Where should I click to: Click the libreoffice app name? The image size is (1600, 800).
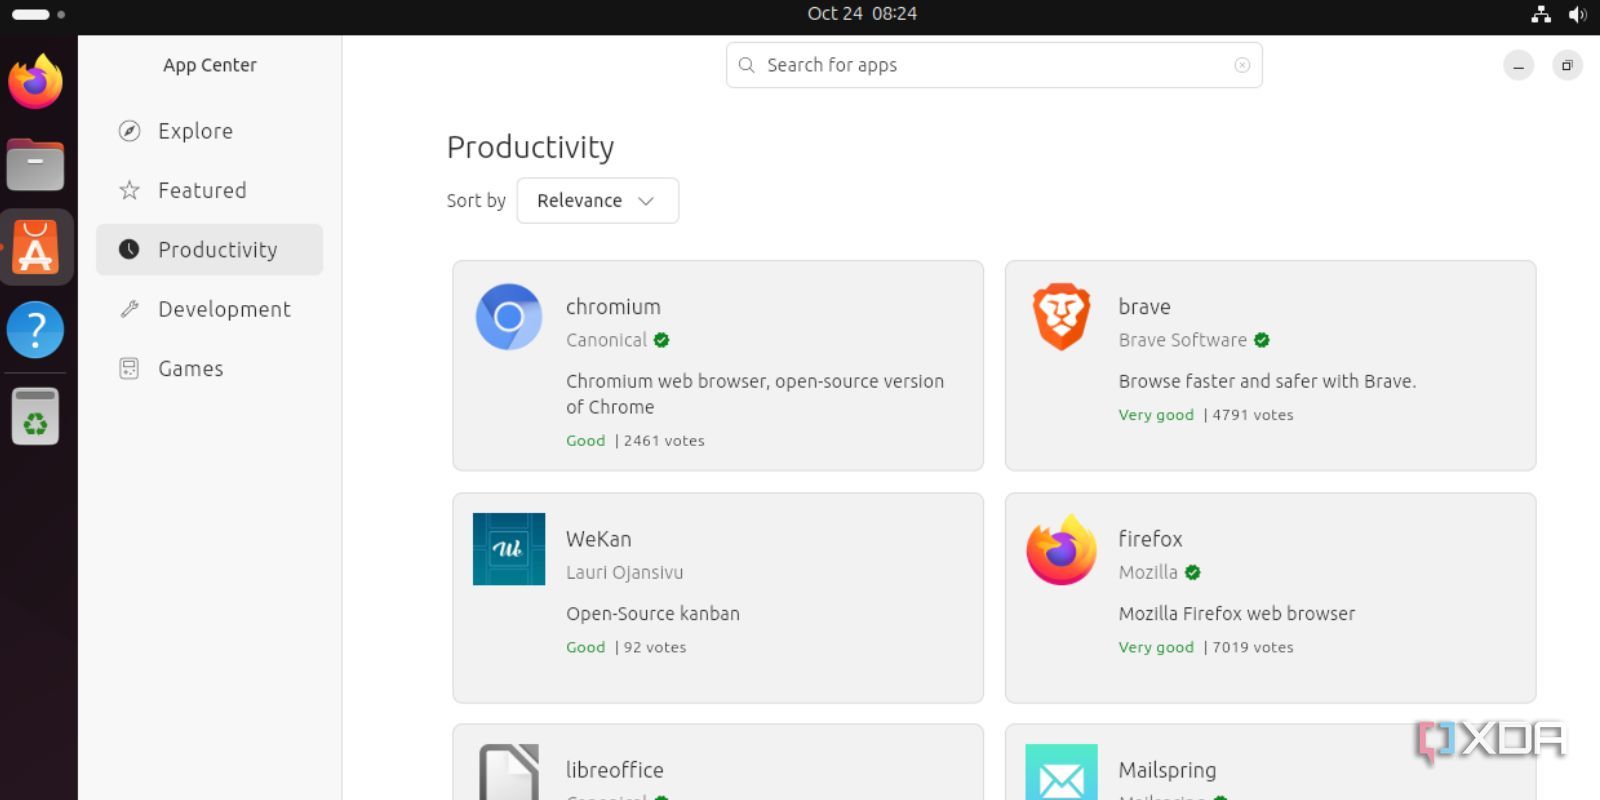(614, 770)
